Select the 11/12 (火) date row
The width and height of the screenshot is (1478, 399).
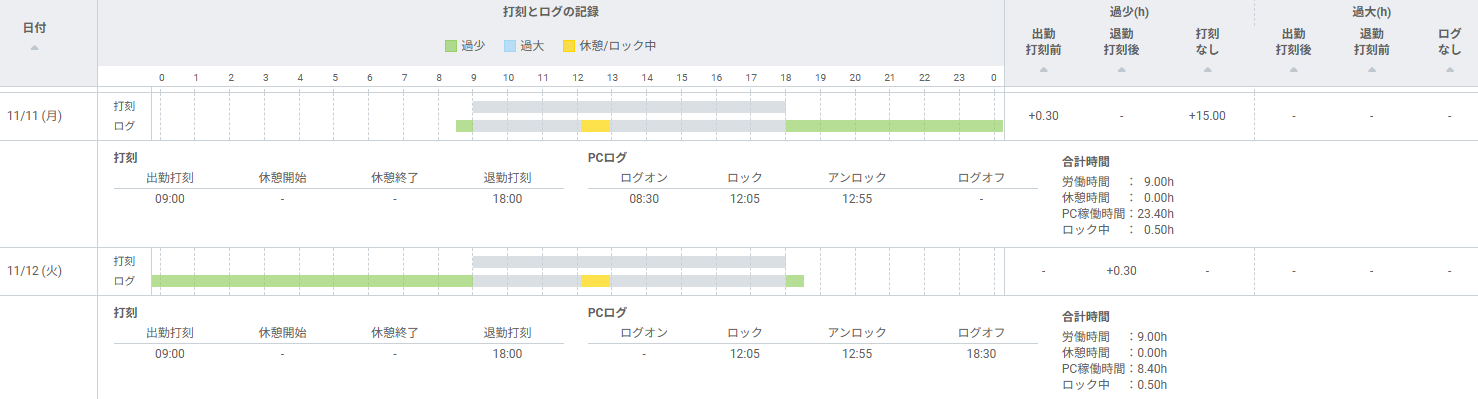pyautogui.click(x=34, y=271)
